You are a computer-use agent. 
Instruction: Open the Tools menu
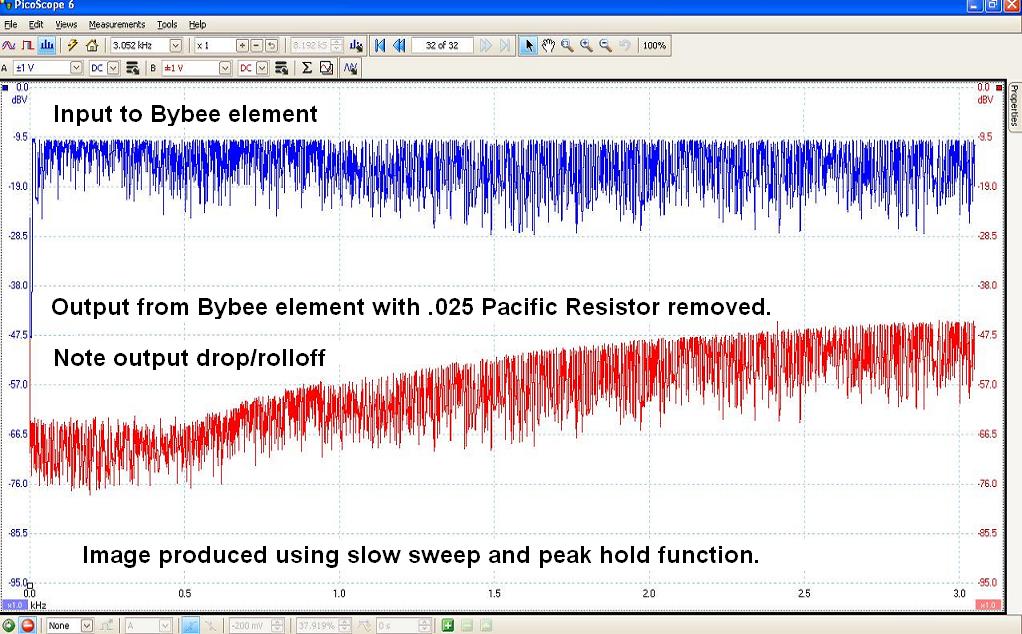click(x=167, y=24)
